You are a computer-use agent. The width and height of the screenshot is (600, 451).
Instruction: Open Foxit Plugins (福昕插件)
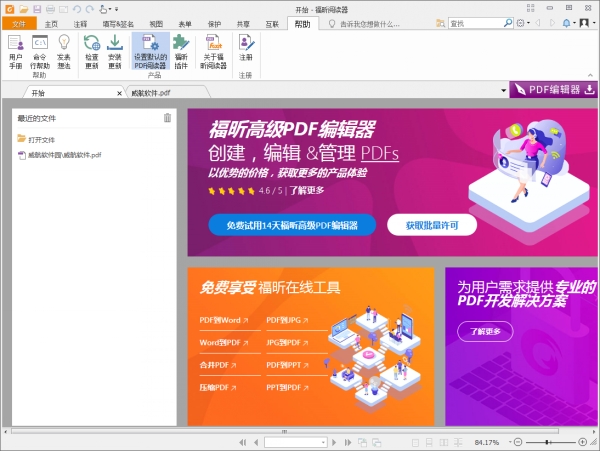(181, 52)
